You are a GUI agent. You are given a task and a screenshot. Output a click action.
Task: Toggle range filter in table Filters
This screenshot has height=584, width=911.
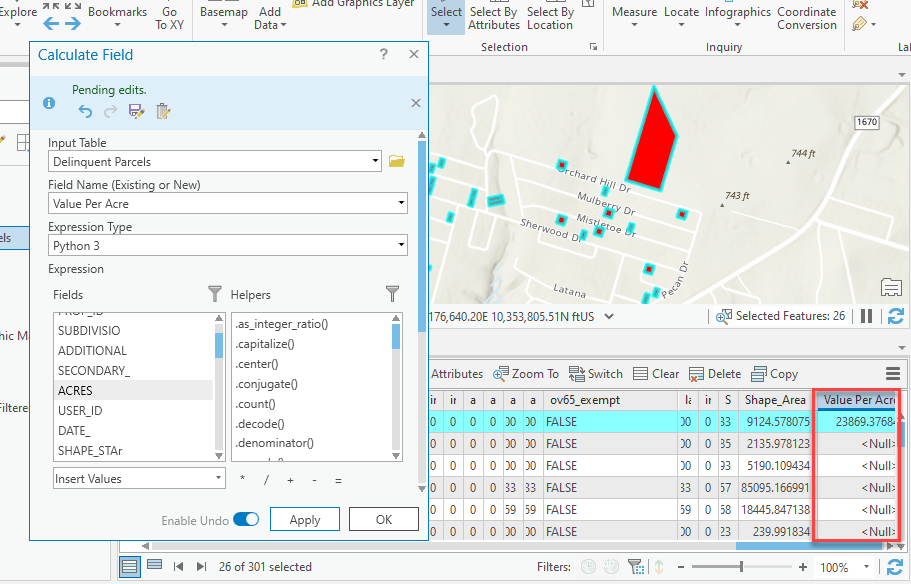(x=611, y=567)
